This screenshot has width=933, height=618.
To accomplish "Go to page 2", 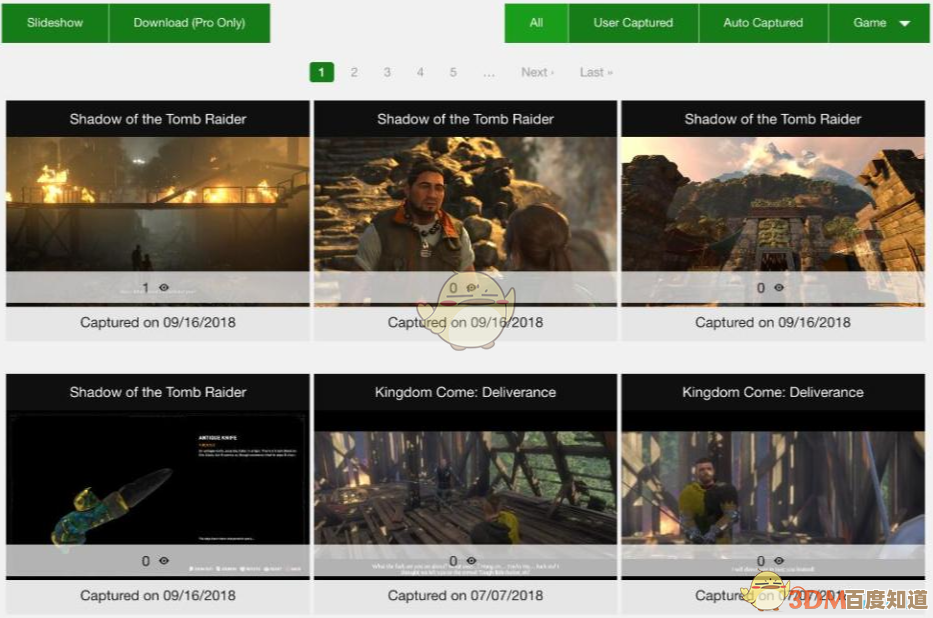I will pos(354,72).
